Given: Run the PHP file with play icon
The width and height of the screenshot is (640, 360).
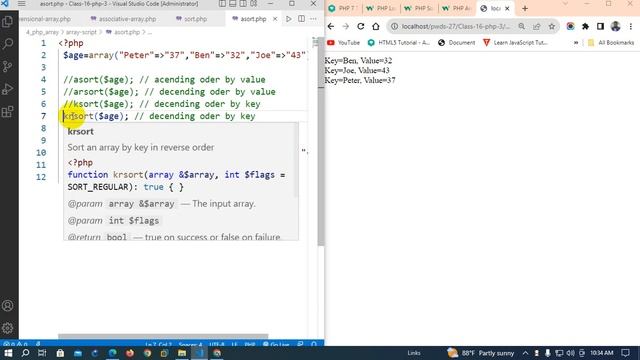Looking at the screenshot, I should [289, 19].
